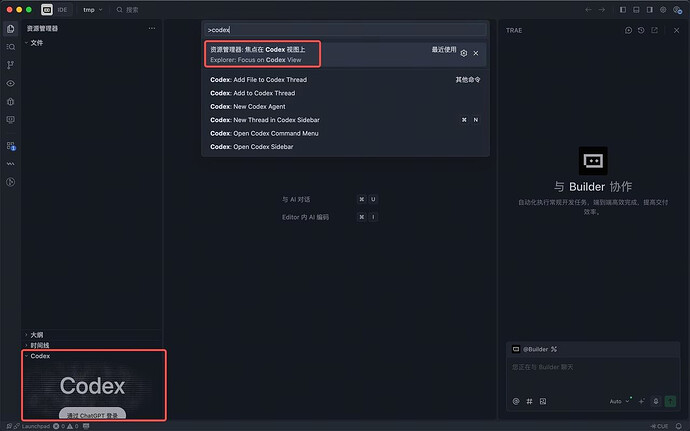Open the Run and Debug icon
Viewport: 690px width, 431px height.
pyautogui.click(x=11, y=182)
